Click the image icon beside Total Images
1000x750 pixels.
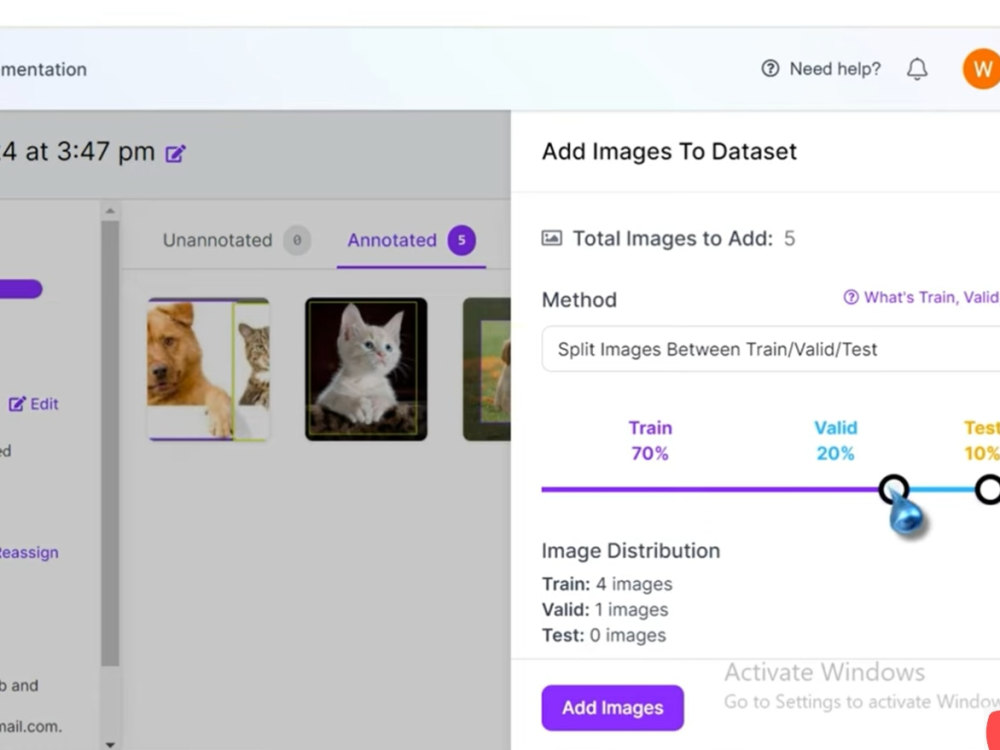click(552, 239)
